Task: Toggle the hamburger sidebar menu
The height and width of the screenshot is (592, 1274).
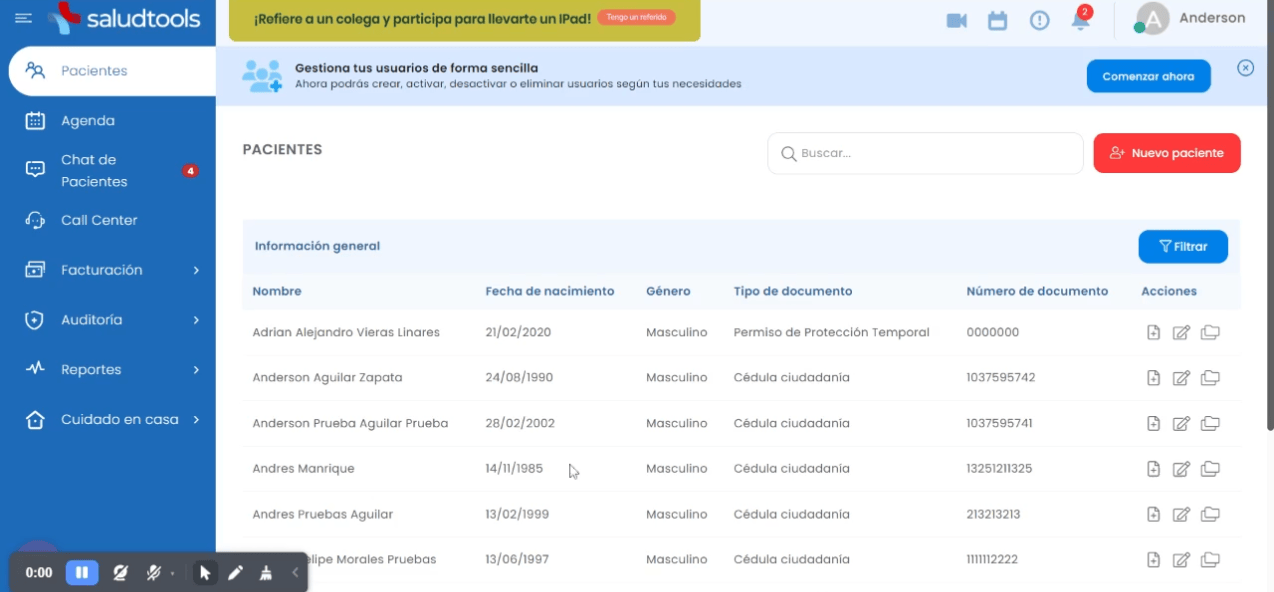Action: (x=24, y=18)
